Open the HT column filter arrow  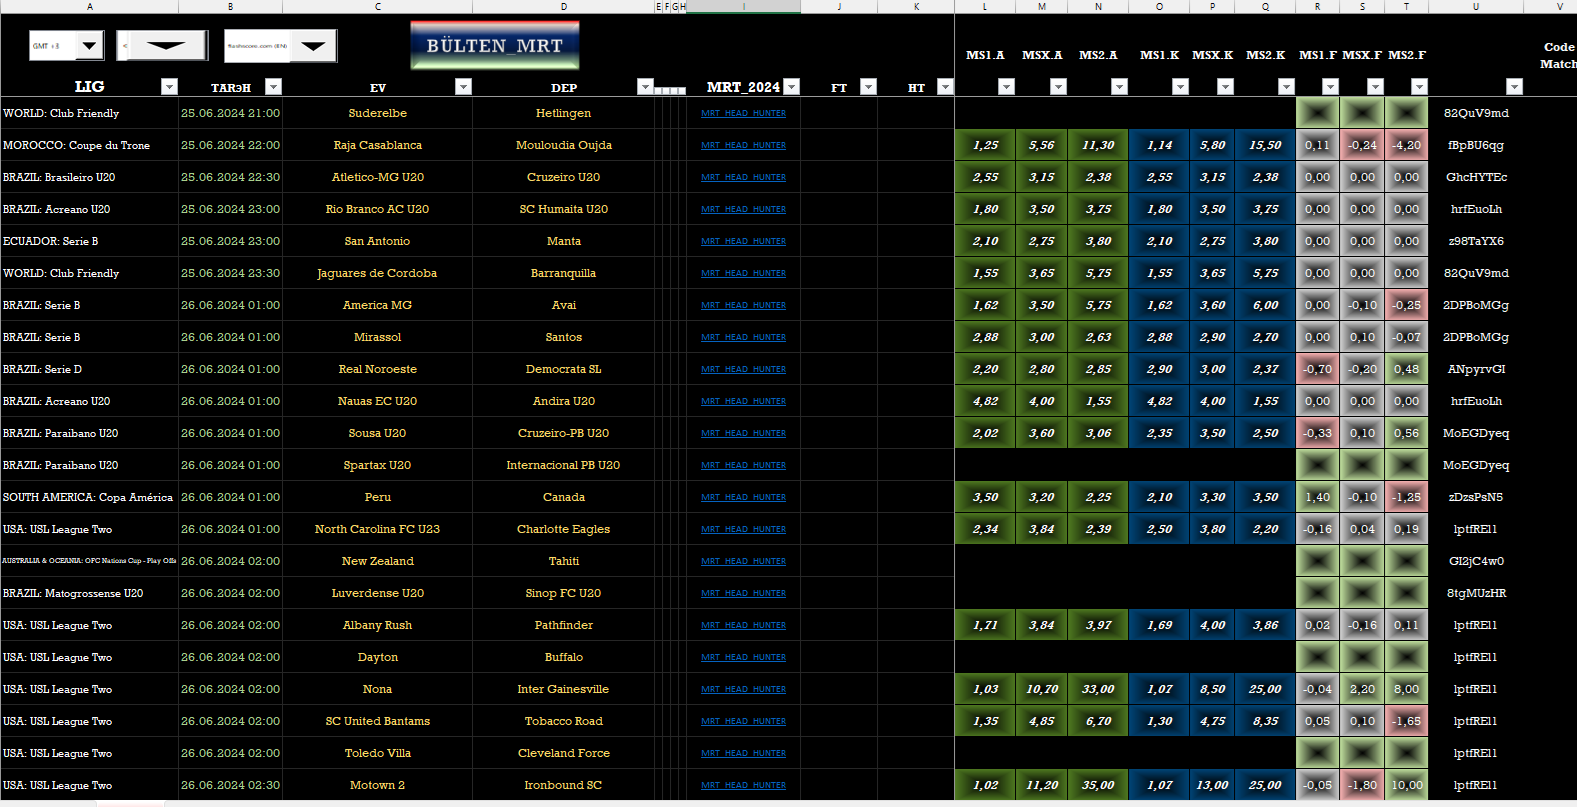[x=945, y=87]
